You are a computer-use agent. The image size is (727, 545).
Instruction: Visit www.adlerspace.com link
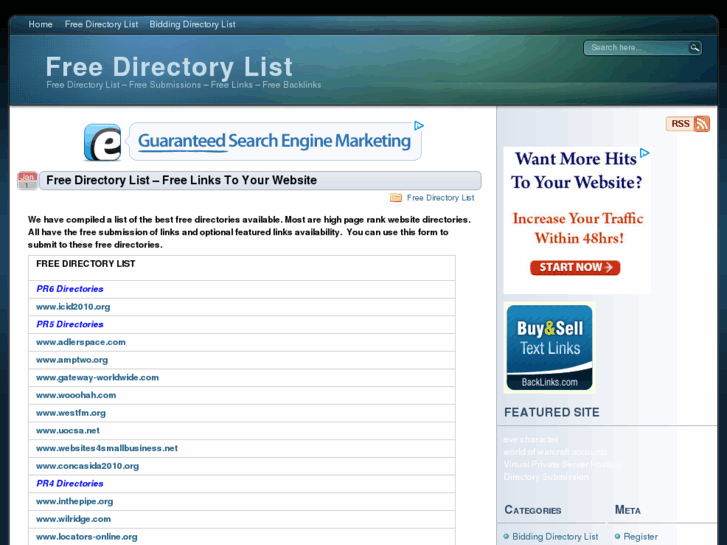[81, 342]
